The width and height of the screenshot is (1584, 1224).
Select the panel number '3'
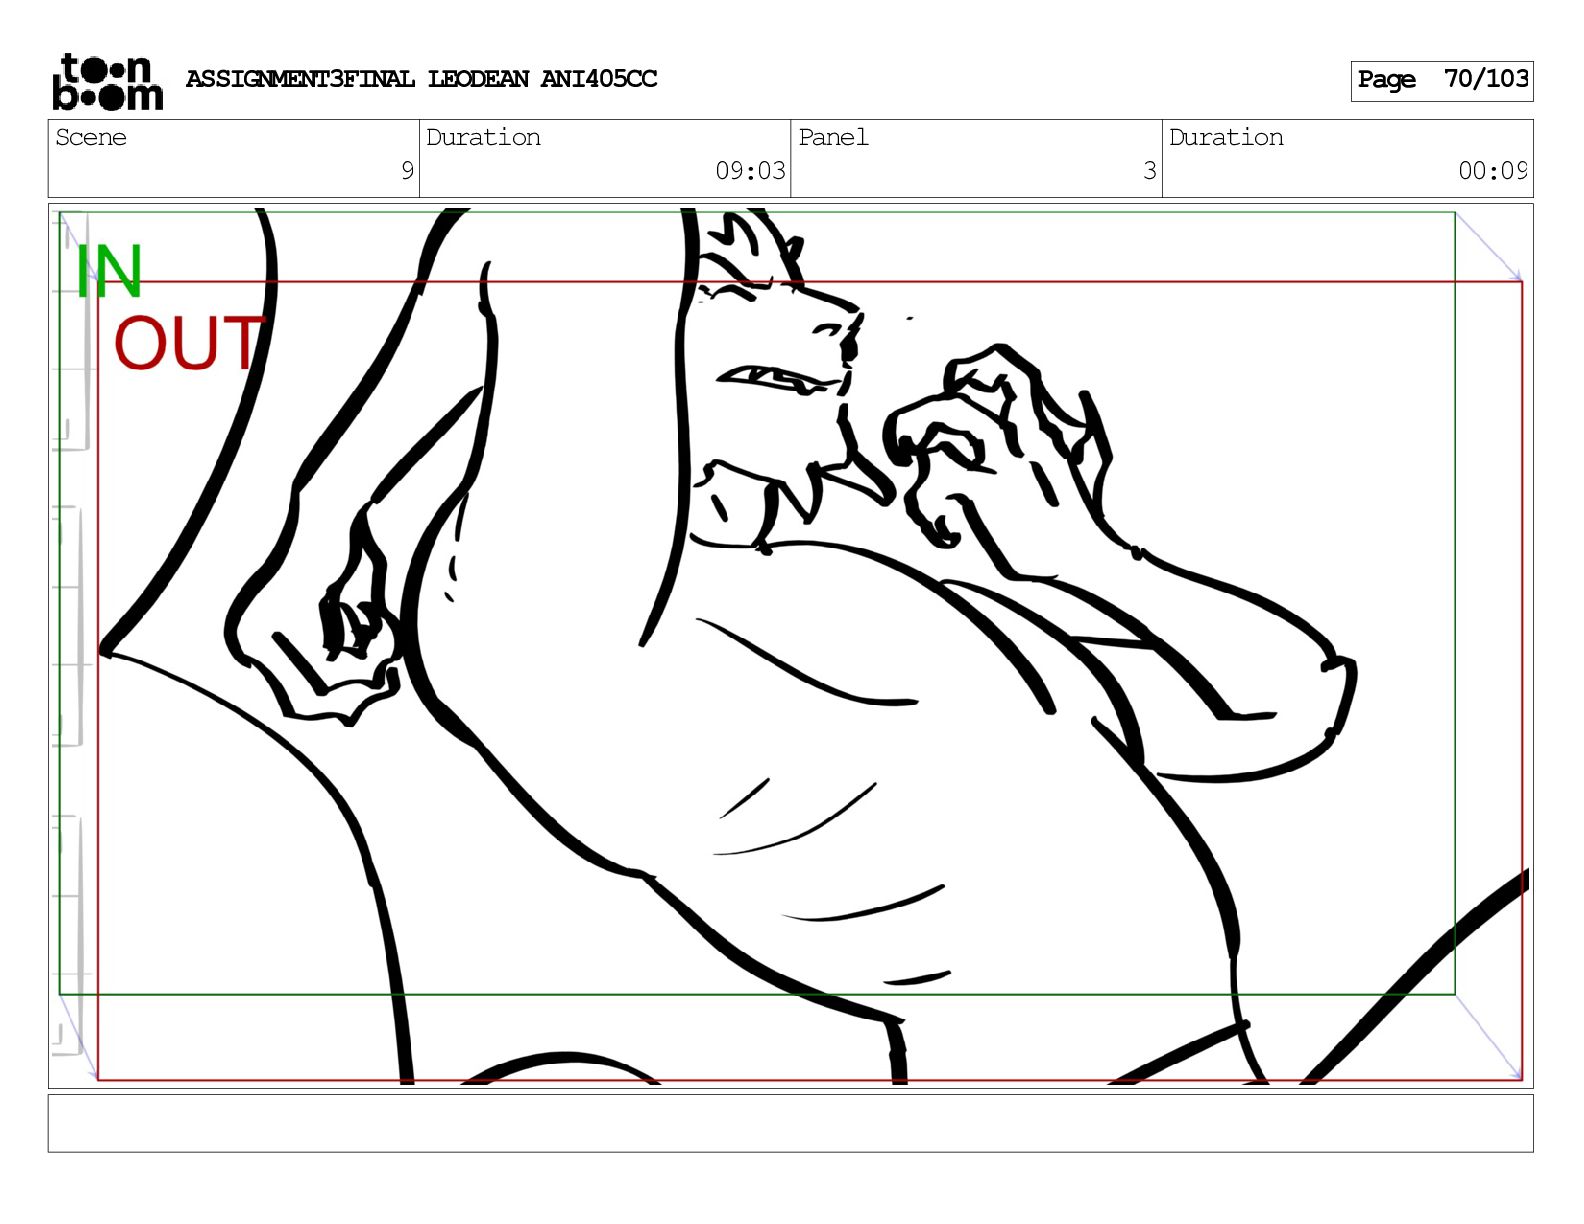point(1150,170)
